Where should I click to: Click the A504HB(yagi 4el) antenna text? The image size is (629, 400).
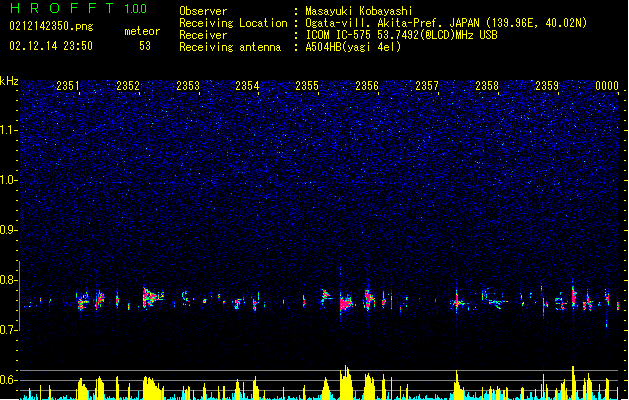pos(353,47)
